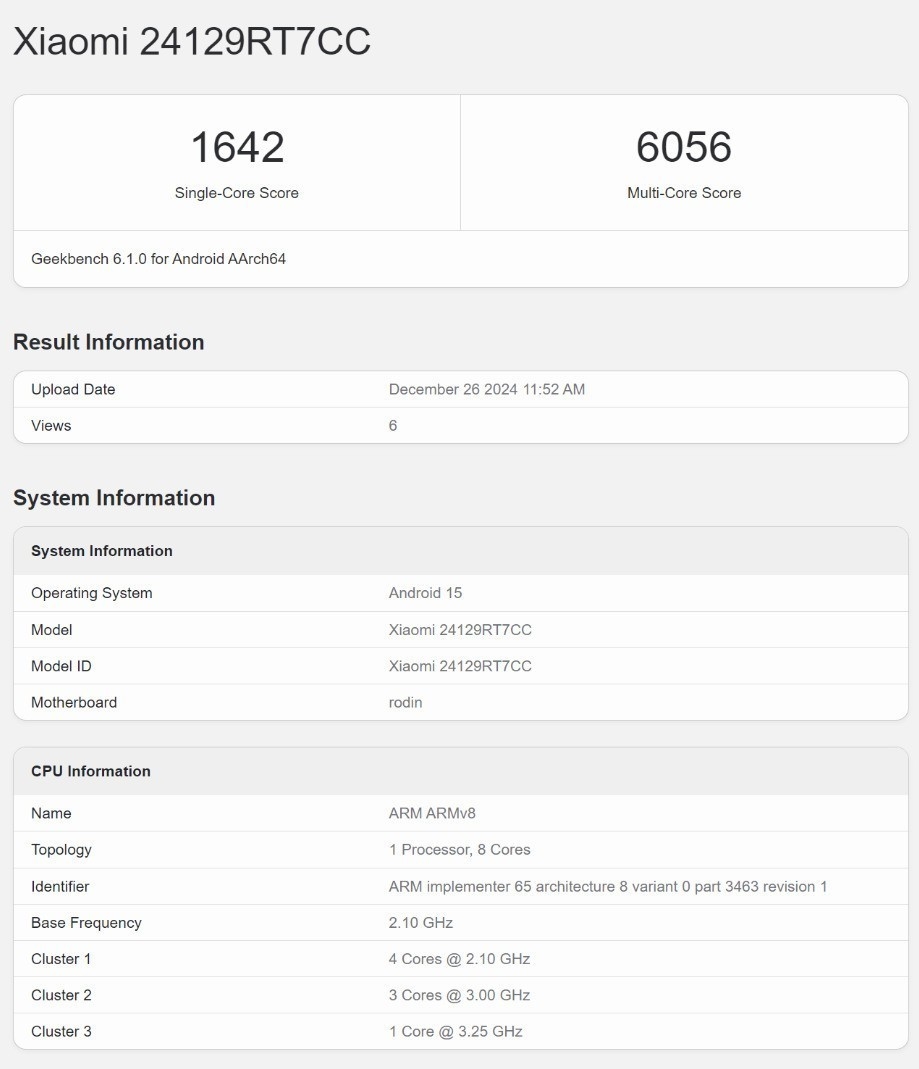Image resolution: width=919 pixels, height=1069 pixels.
Task: Select the Cluster 3 label
Action: click(x=61, y=1032)
